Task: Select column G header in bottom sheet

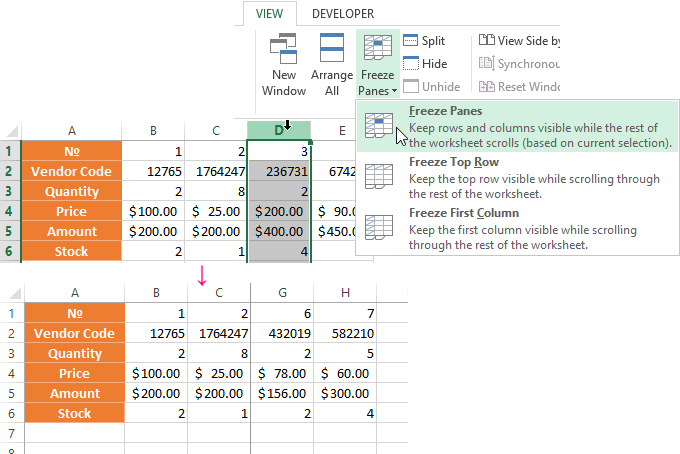Action: (x=281, y=293)
